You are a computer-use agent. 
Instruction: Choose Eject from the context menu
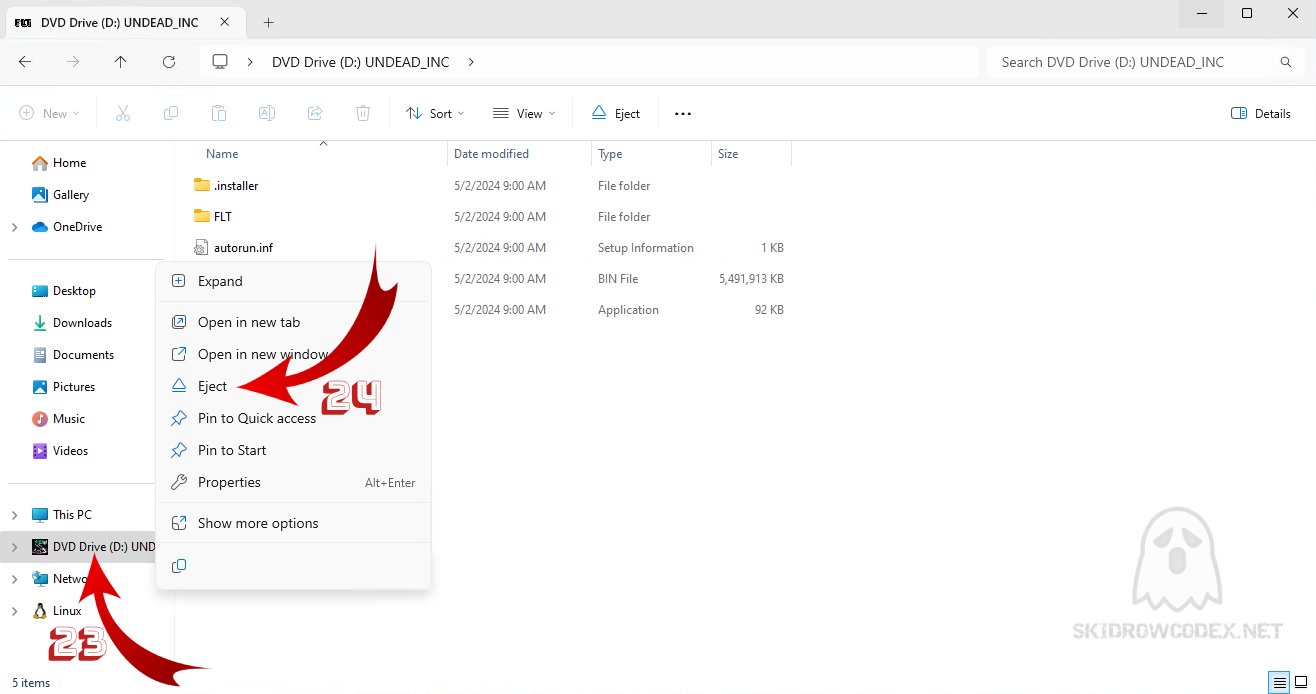[294, 386]
